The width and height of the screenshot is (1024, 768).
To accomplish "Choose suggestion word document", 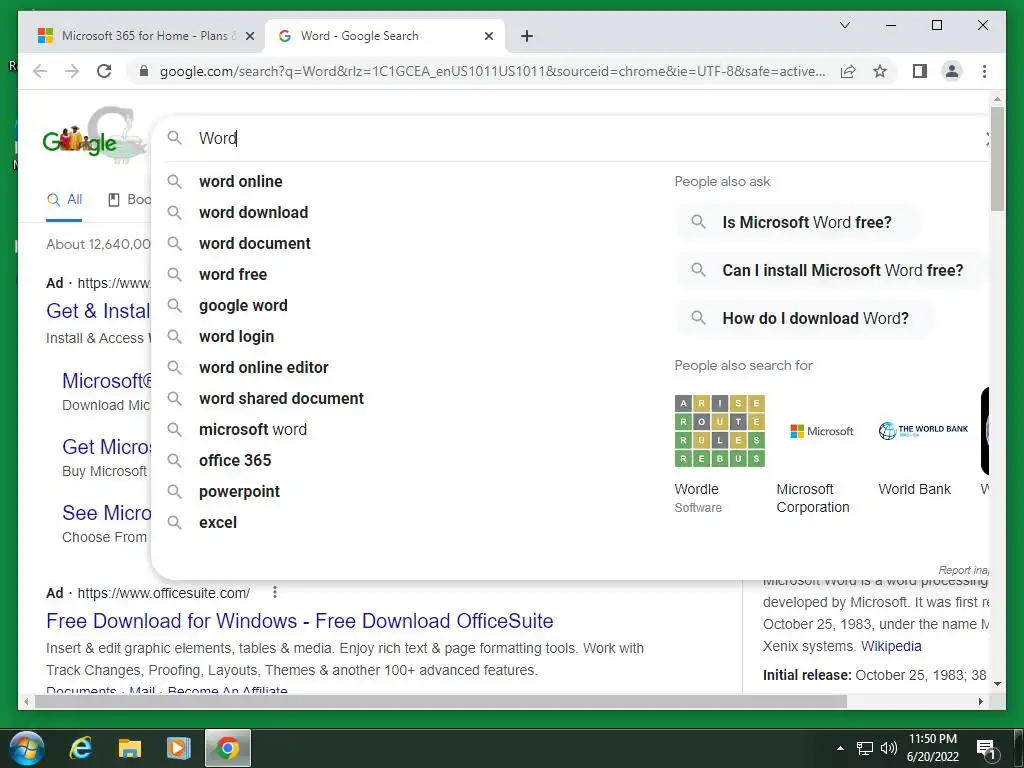I will pos(255,244).
